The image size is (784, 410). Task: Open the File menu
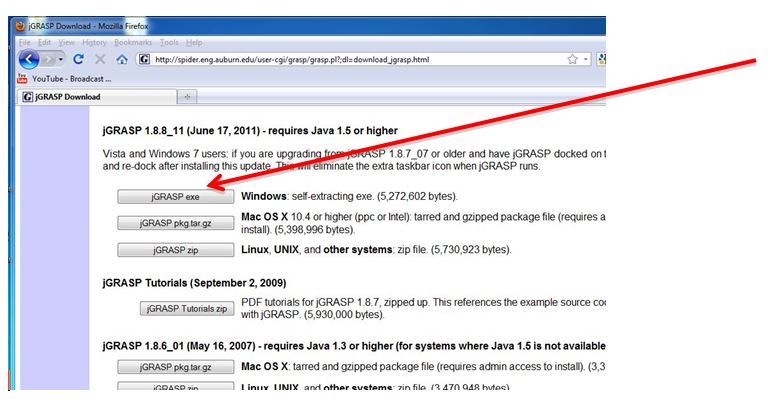(26, 42)
